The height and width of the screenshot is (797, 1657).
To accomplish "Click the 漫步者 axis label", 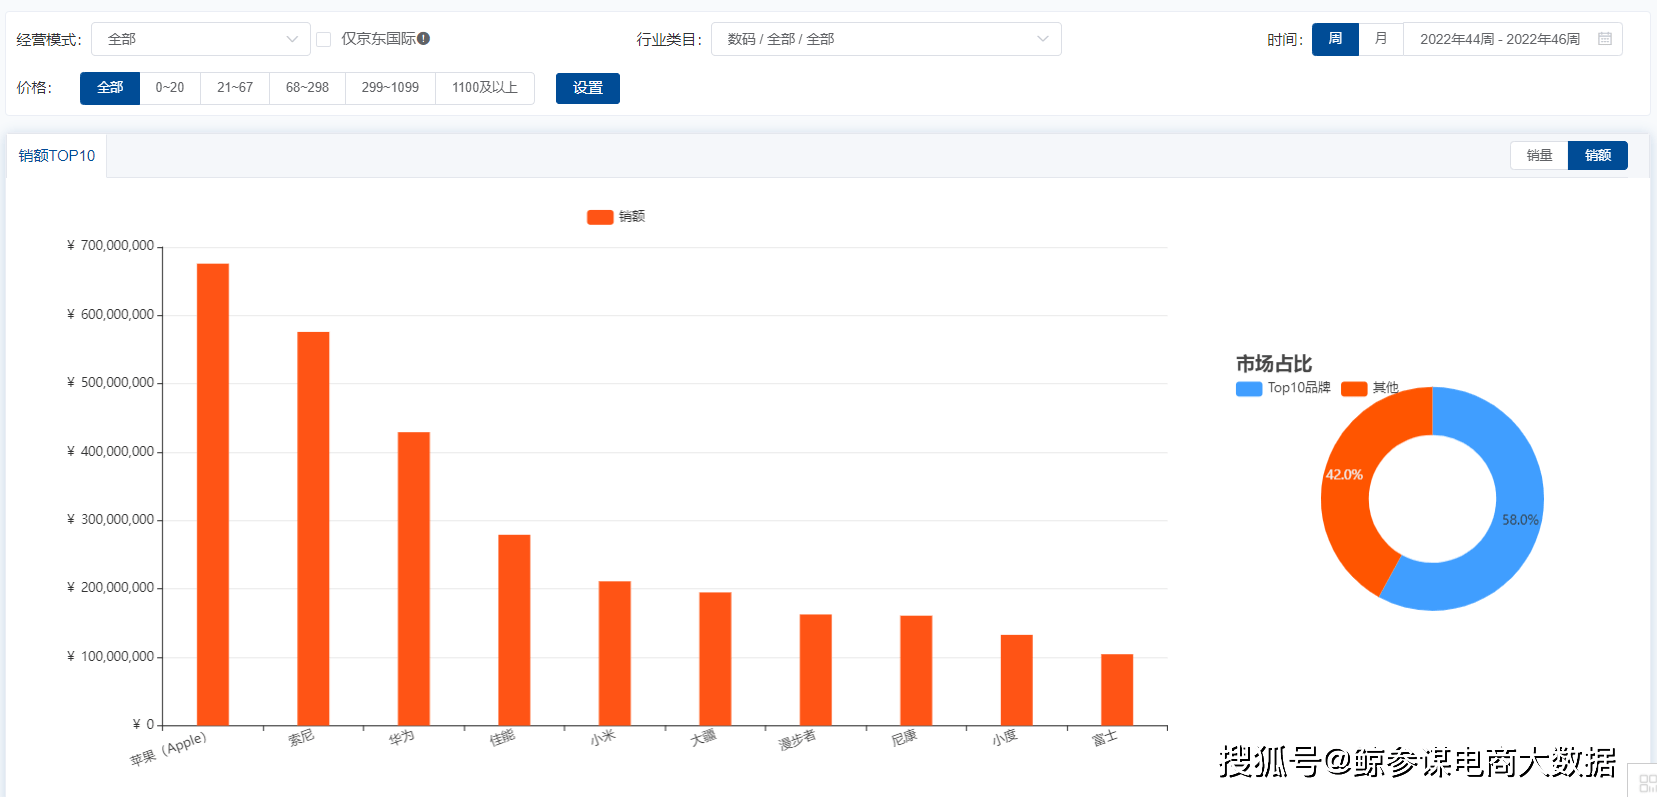I will [797, 740].
